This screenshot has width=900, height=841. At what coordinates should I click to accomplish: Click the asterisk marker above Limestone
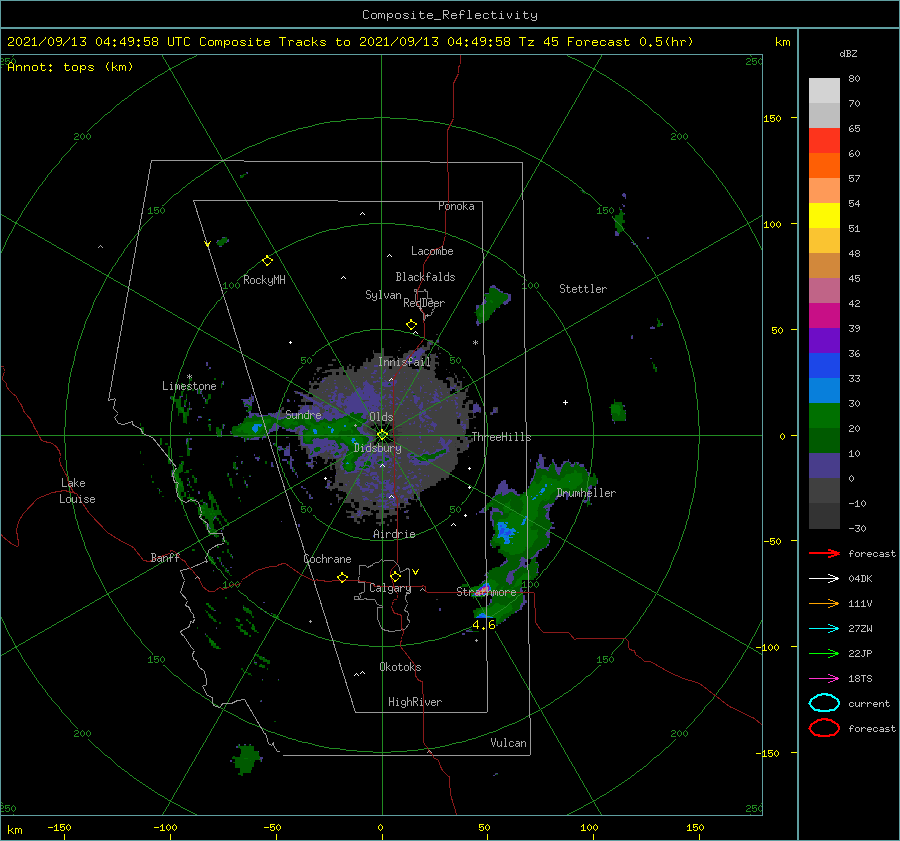click(x=189, y=378)
